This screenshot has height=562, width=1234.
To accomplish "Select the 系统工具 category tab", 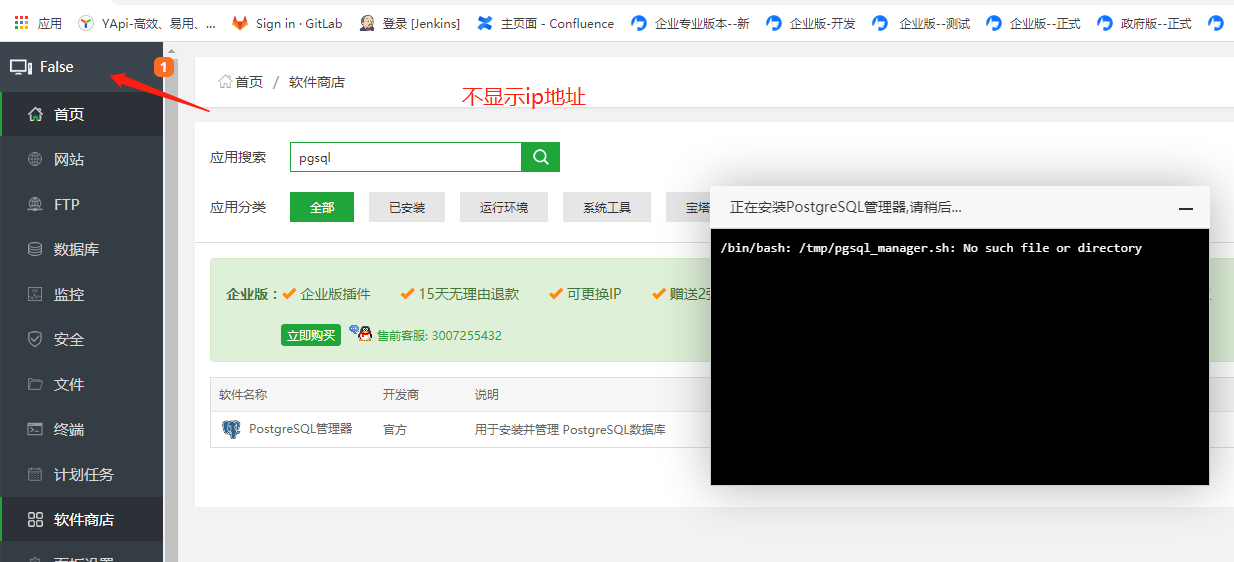I will (x=607, y=207).
